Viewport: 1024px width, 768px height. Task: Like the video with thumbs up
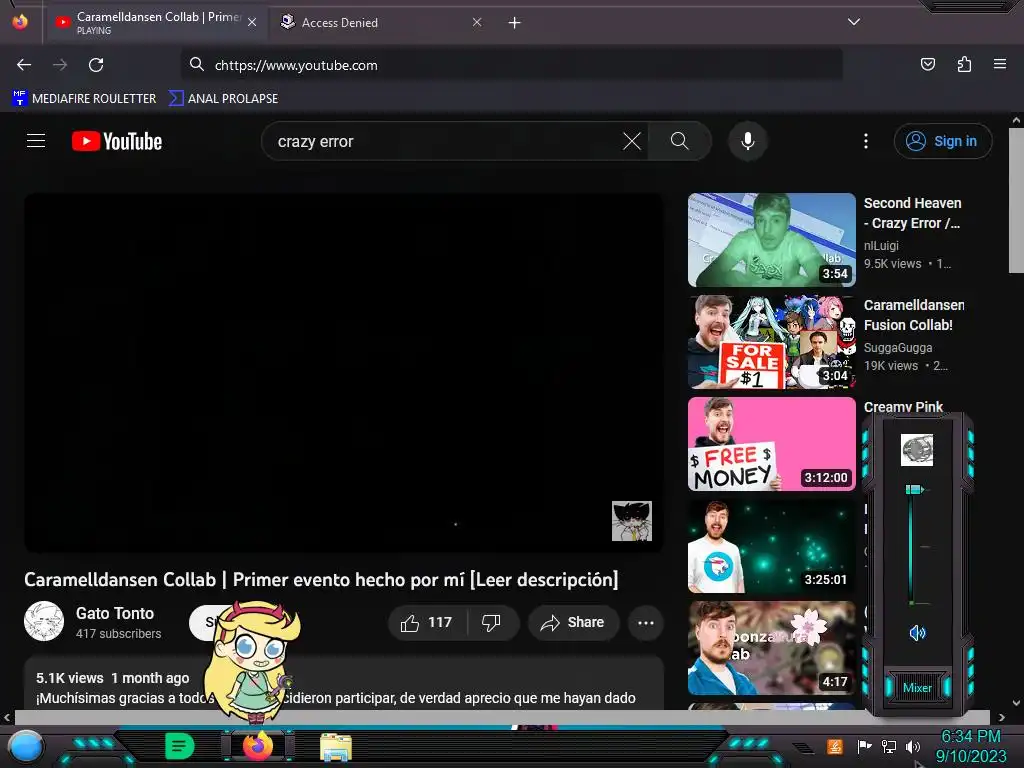point(427,622)
